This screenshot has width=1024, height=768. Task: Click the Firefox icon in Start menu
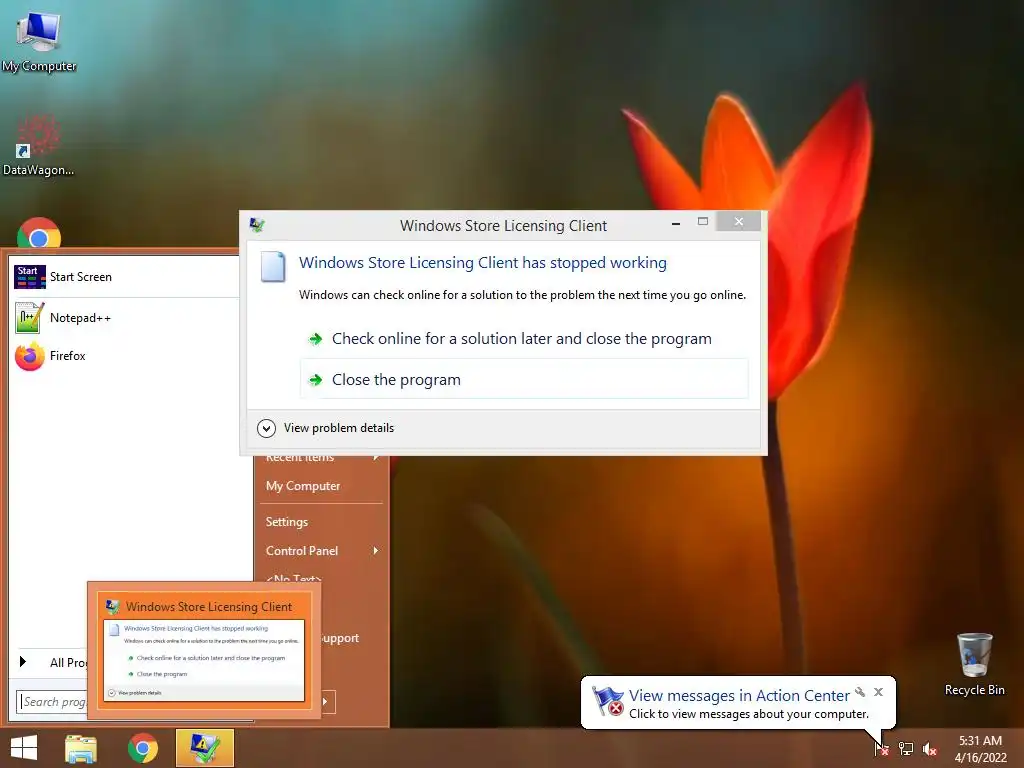click(x=29, y=356)
